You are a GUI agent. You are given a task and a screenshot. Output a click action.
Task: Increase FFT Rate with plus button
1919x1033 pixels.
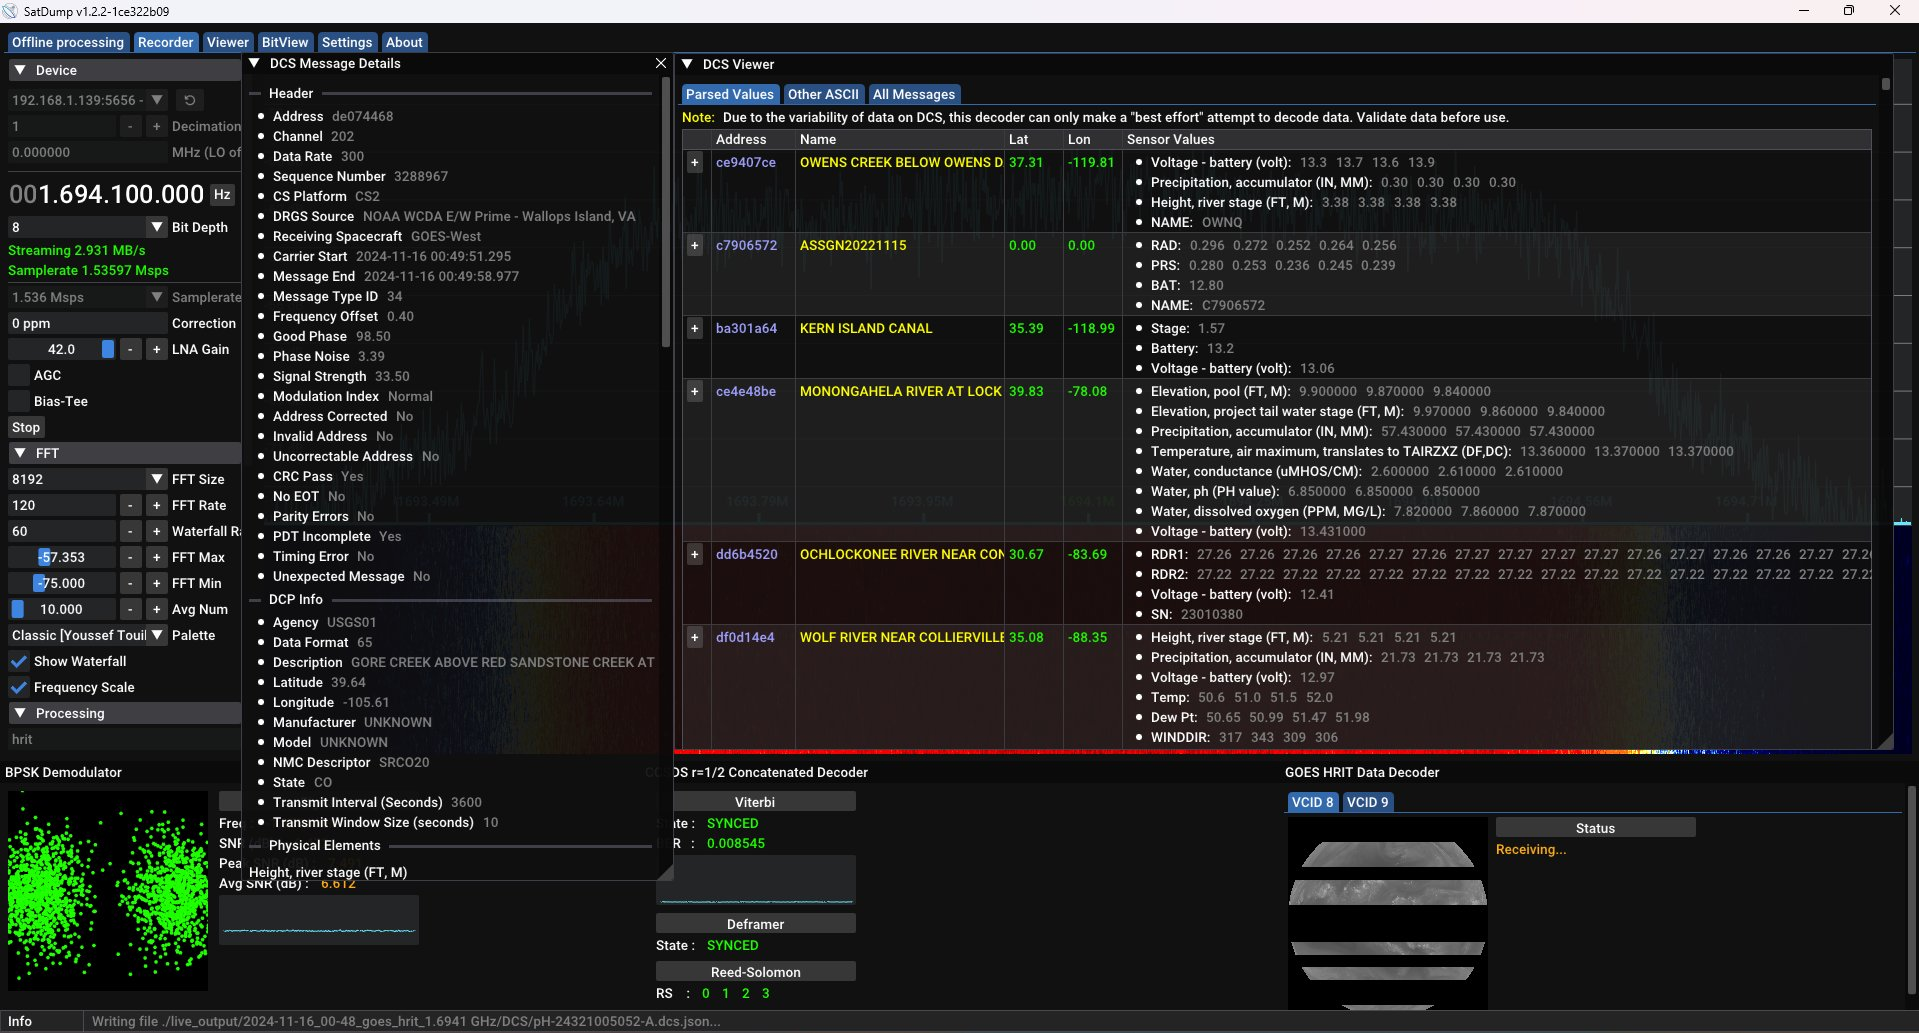[x=156, y=505]
